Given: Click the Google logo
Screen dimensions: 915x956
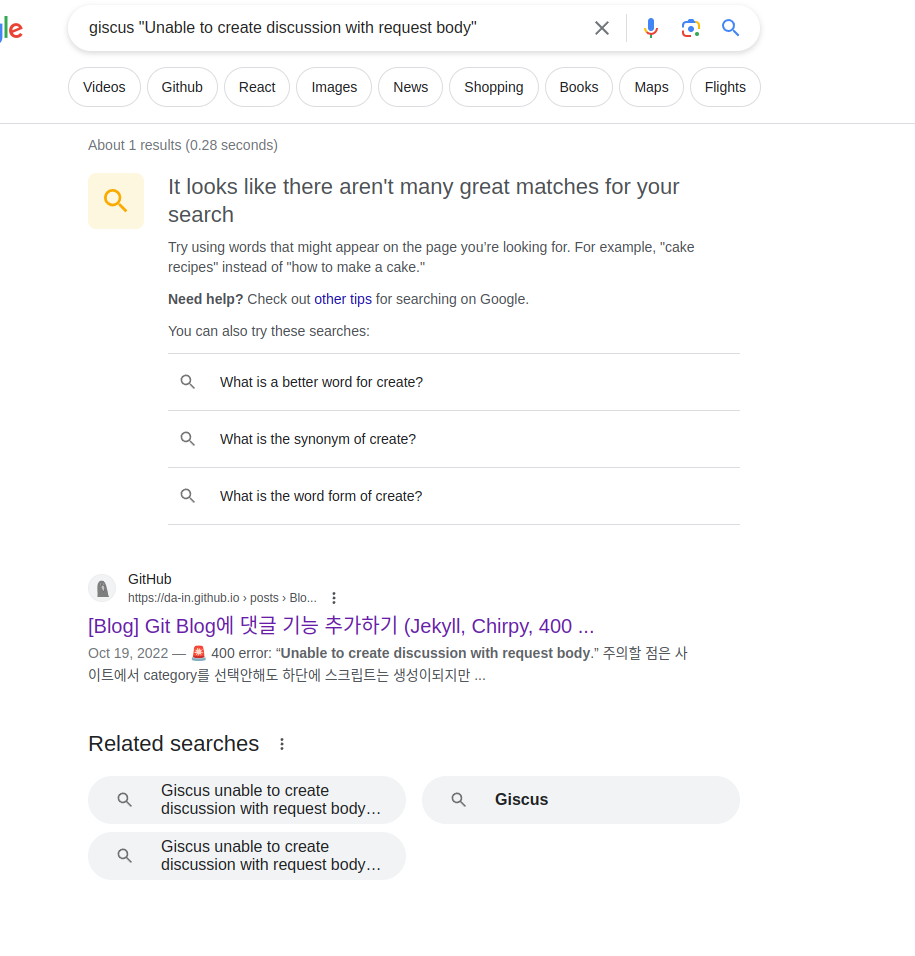Looking at the screenshot, I should coord(11,29).
